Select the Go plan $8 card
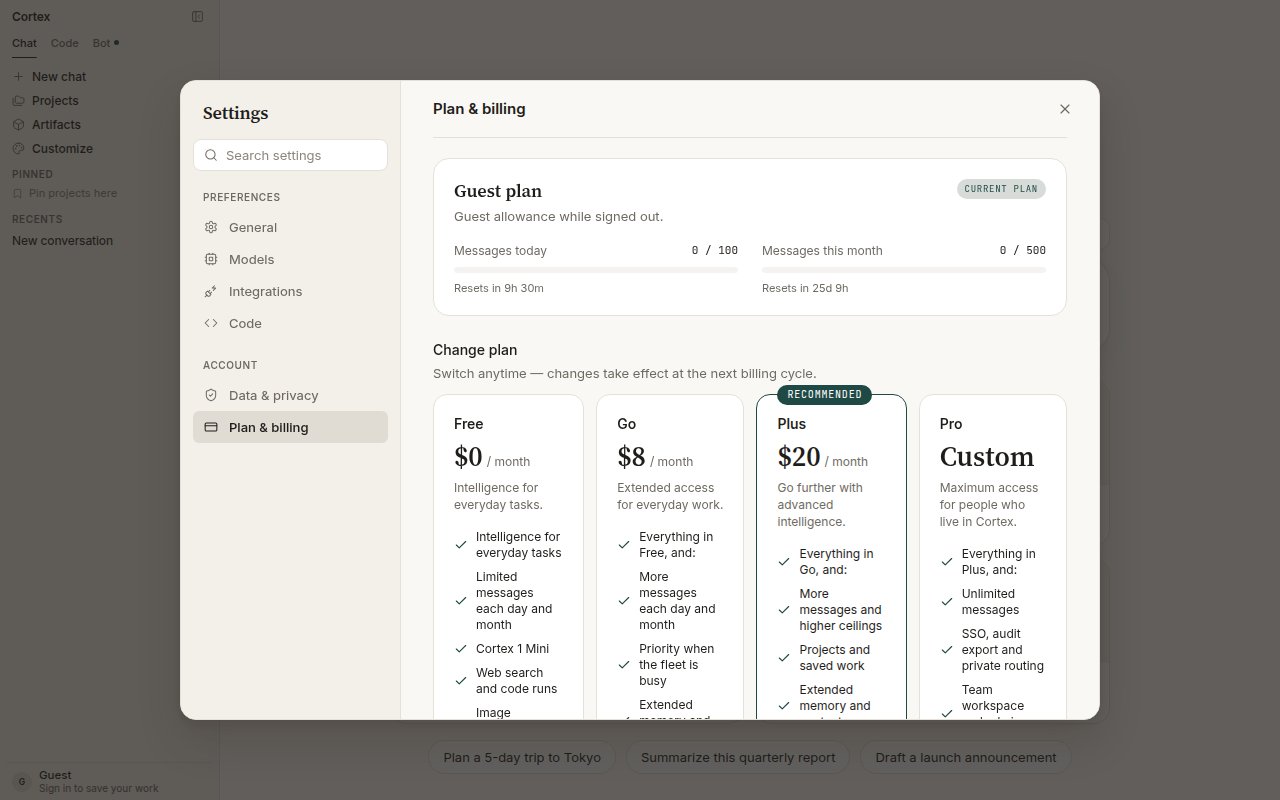 click(x=670, y=557)
